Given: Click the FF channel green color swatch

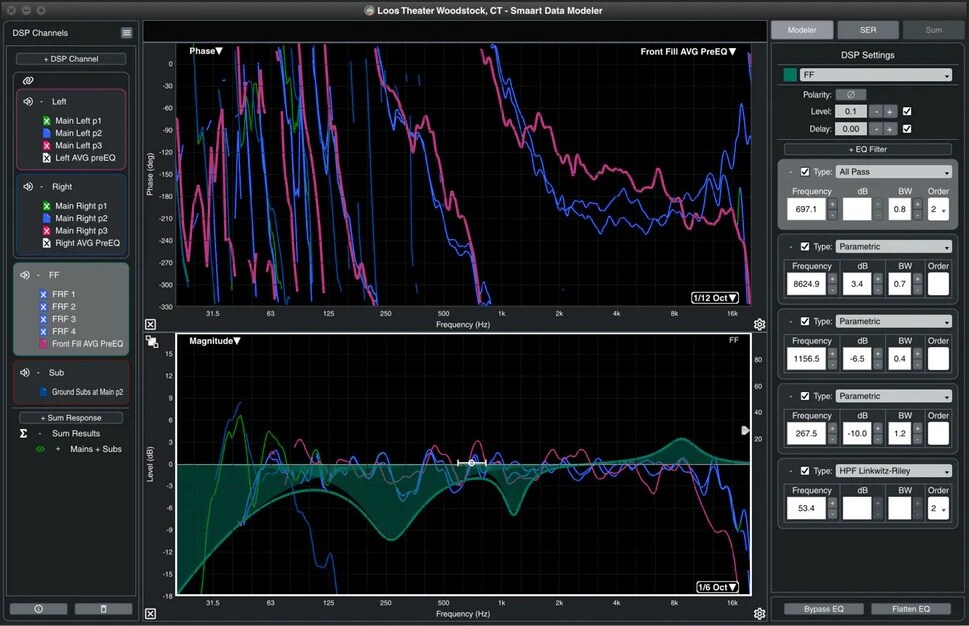Looking at the screenshot, I should (790, 75).
